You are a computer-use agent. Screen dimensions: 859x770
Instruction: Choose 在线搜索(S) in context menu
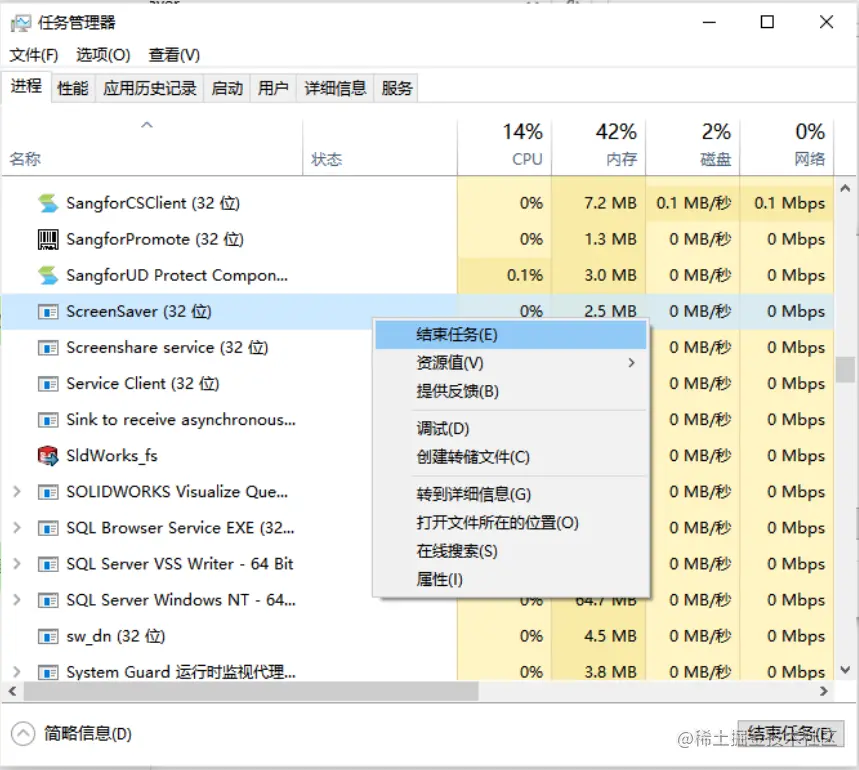pyautogui.click(x=511, y=551)
